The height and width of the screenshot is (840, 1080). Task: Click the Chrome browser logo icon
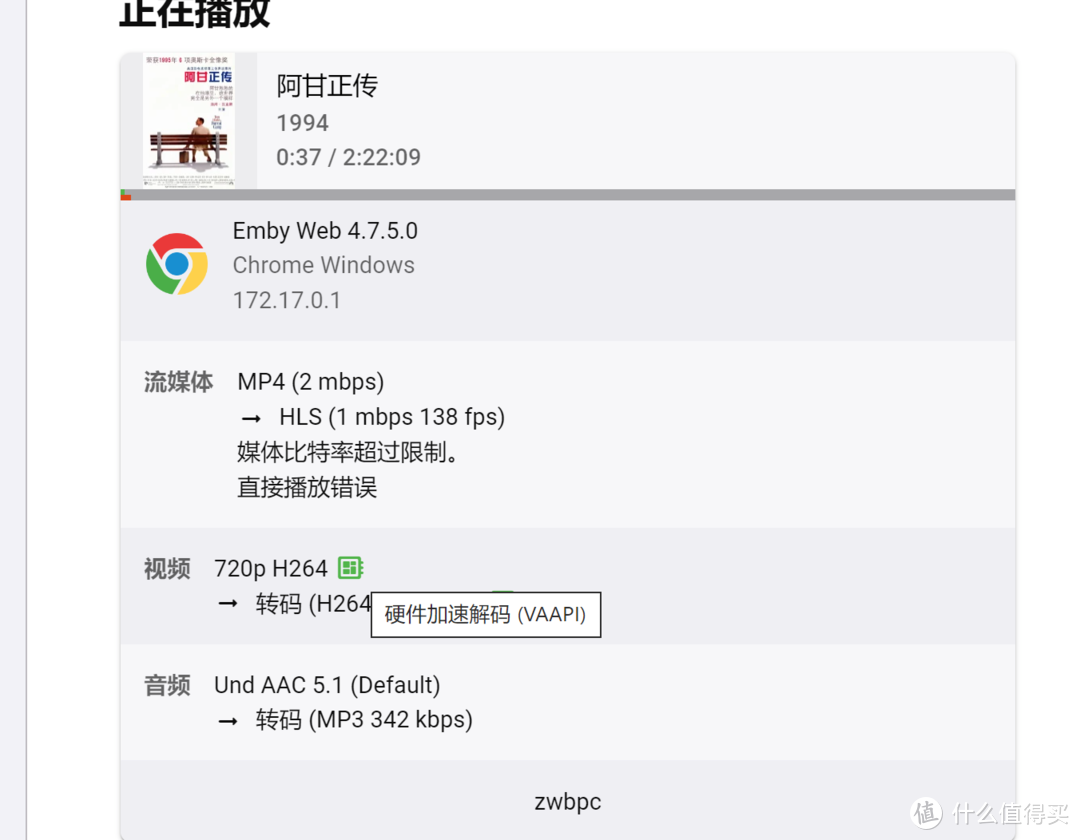click(177, 264)
